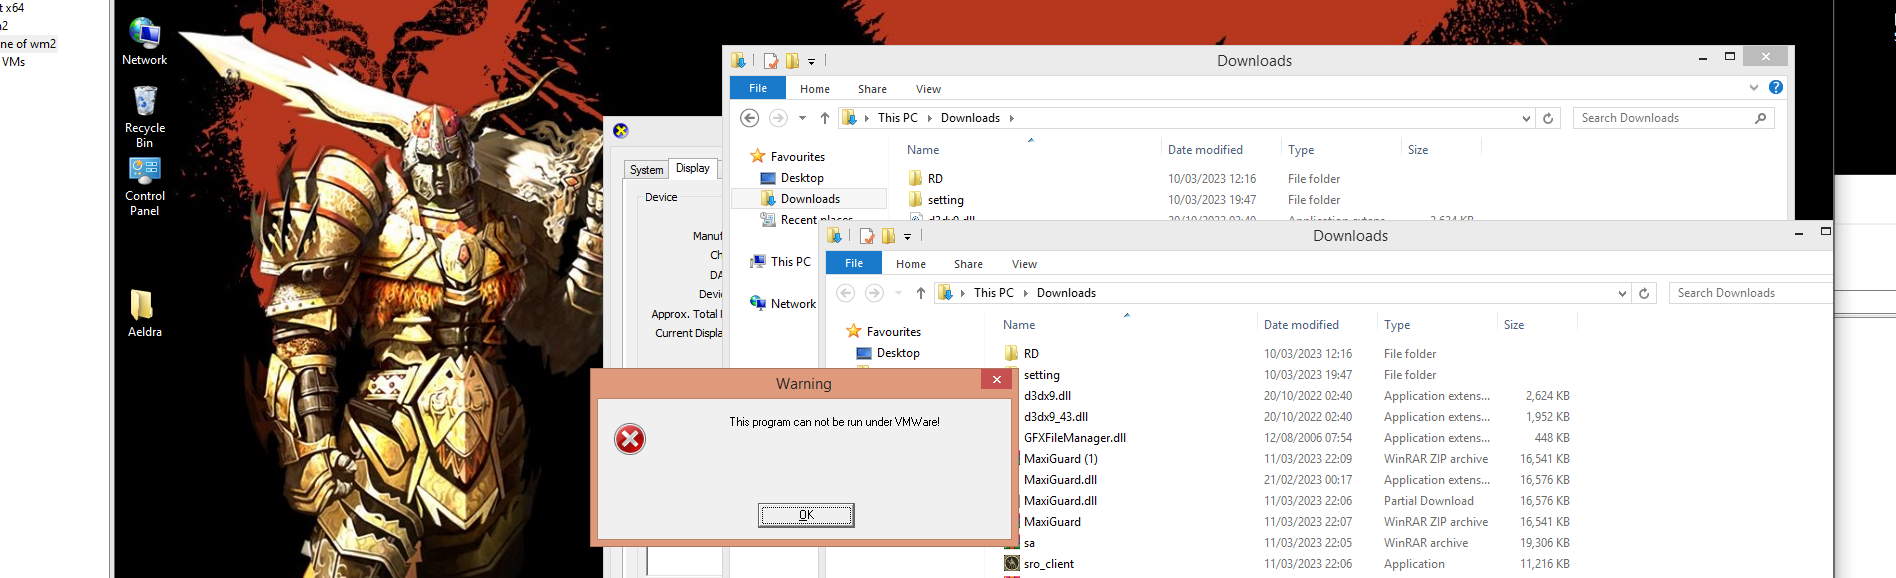Viewport: 1896px width, 578px height.
Task: Select Downloads in rear window navigation pane
Action: coord(810,199)
